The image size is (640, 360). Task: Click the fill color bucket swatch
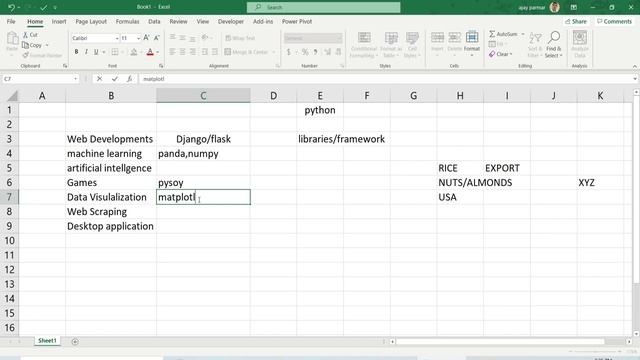pos(133,52)
